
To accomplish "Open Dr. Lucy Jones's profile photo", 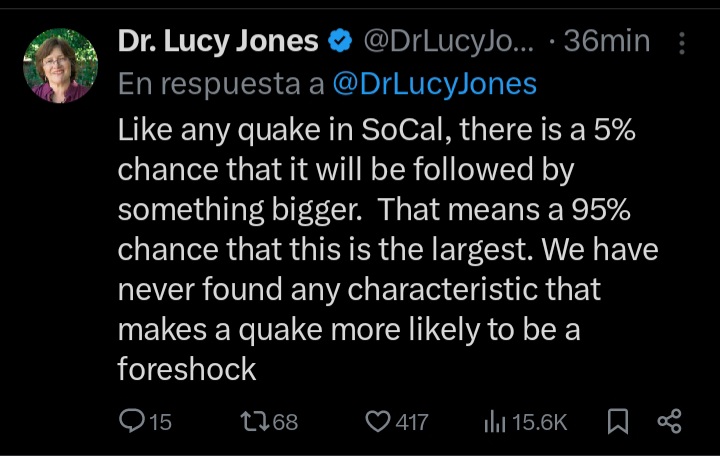I will pyautogui.click(x=60, y=65).
